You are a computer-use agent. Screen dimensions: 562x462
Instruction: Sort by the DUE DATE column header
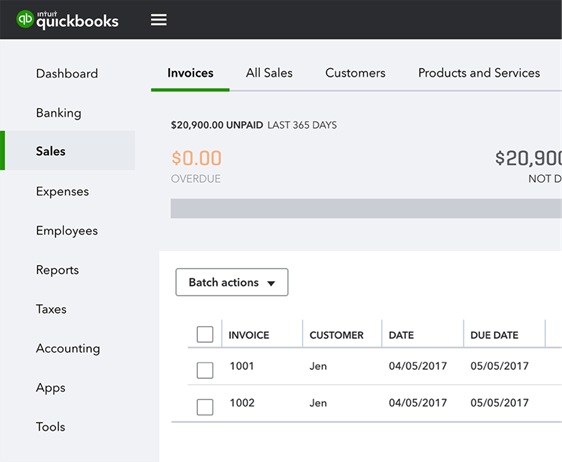click(x=494, y=335)
